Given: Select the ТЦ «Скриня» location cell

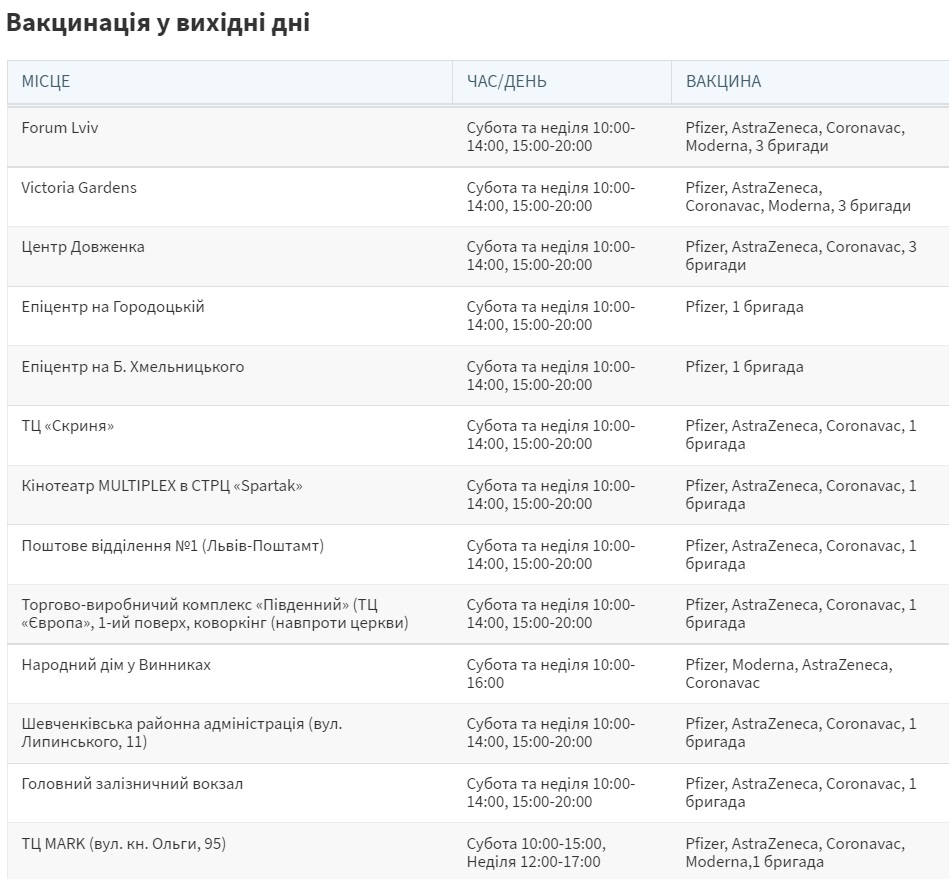Looking at the screenshot, I should [68, 426].
